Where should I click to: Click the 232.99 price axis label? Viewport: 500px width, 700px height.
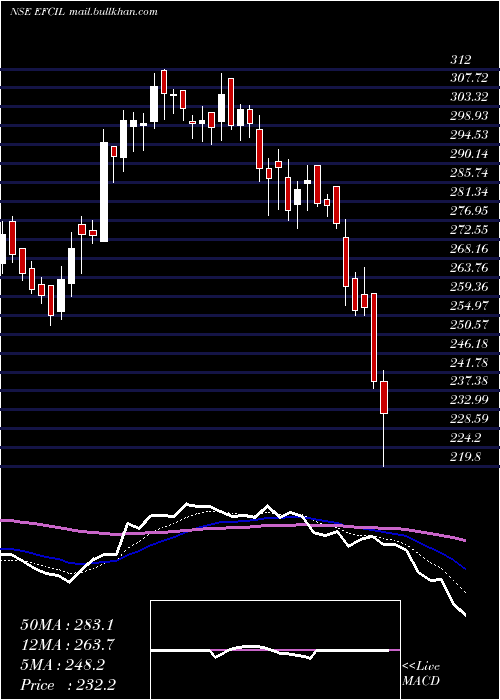click(x=469, y=400)
